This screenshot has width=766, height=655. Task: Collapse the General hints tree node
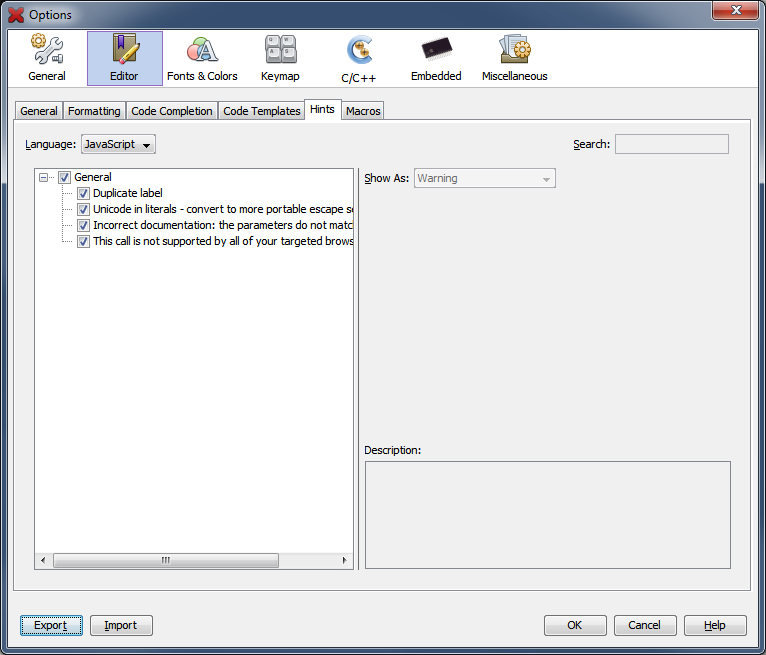(43, 177)
